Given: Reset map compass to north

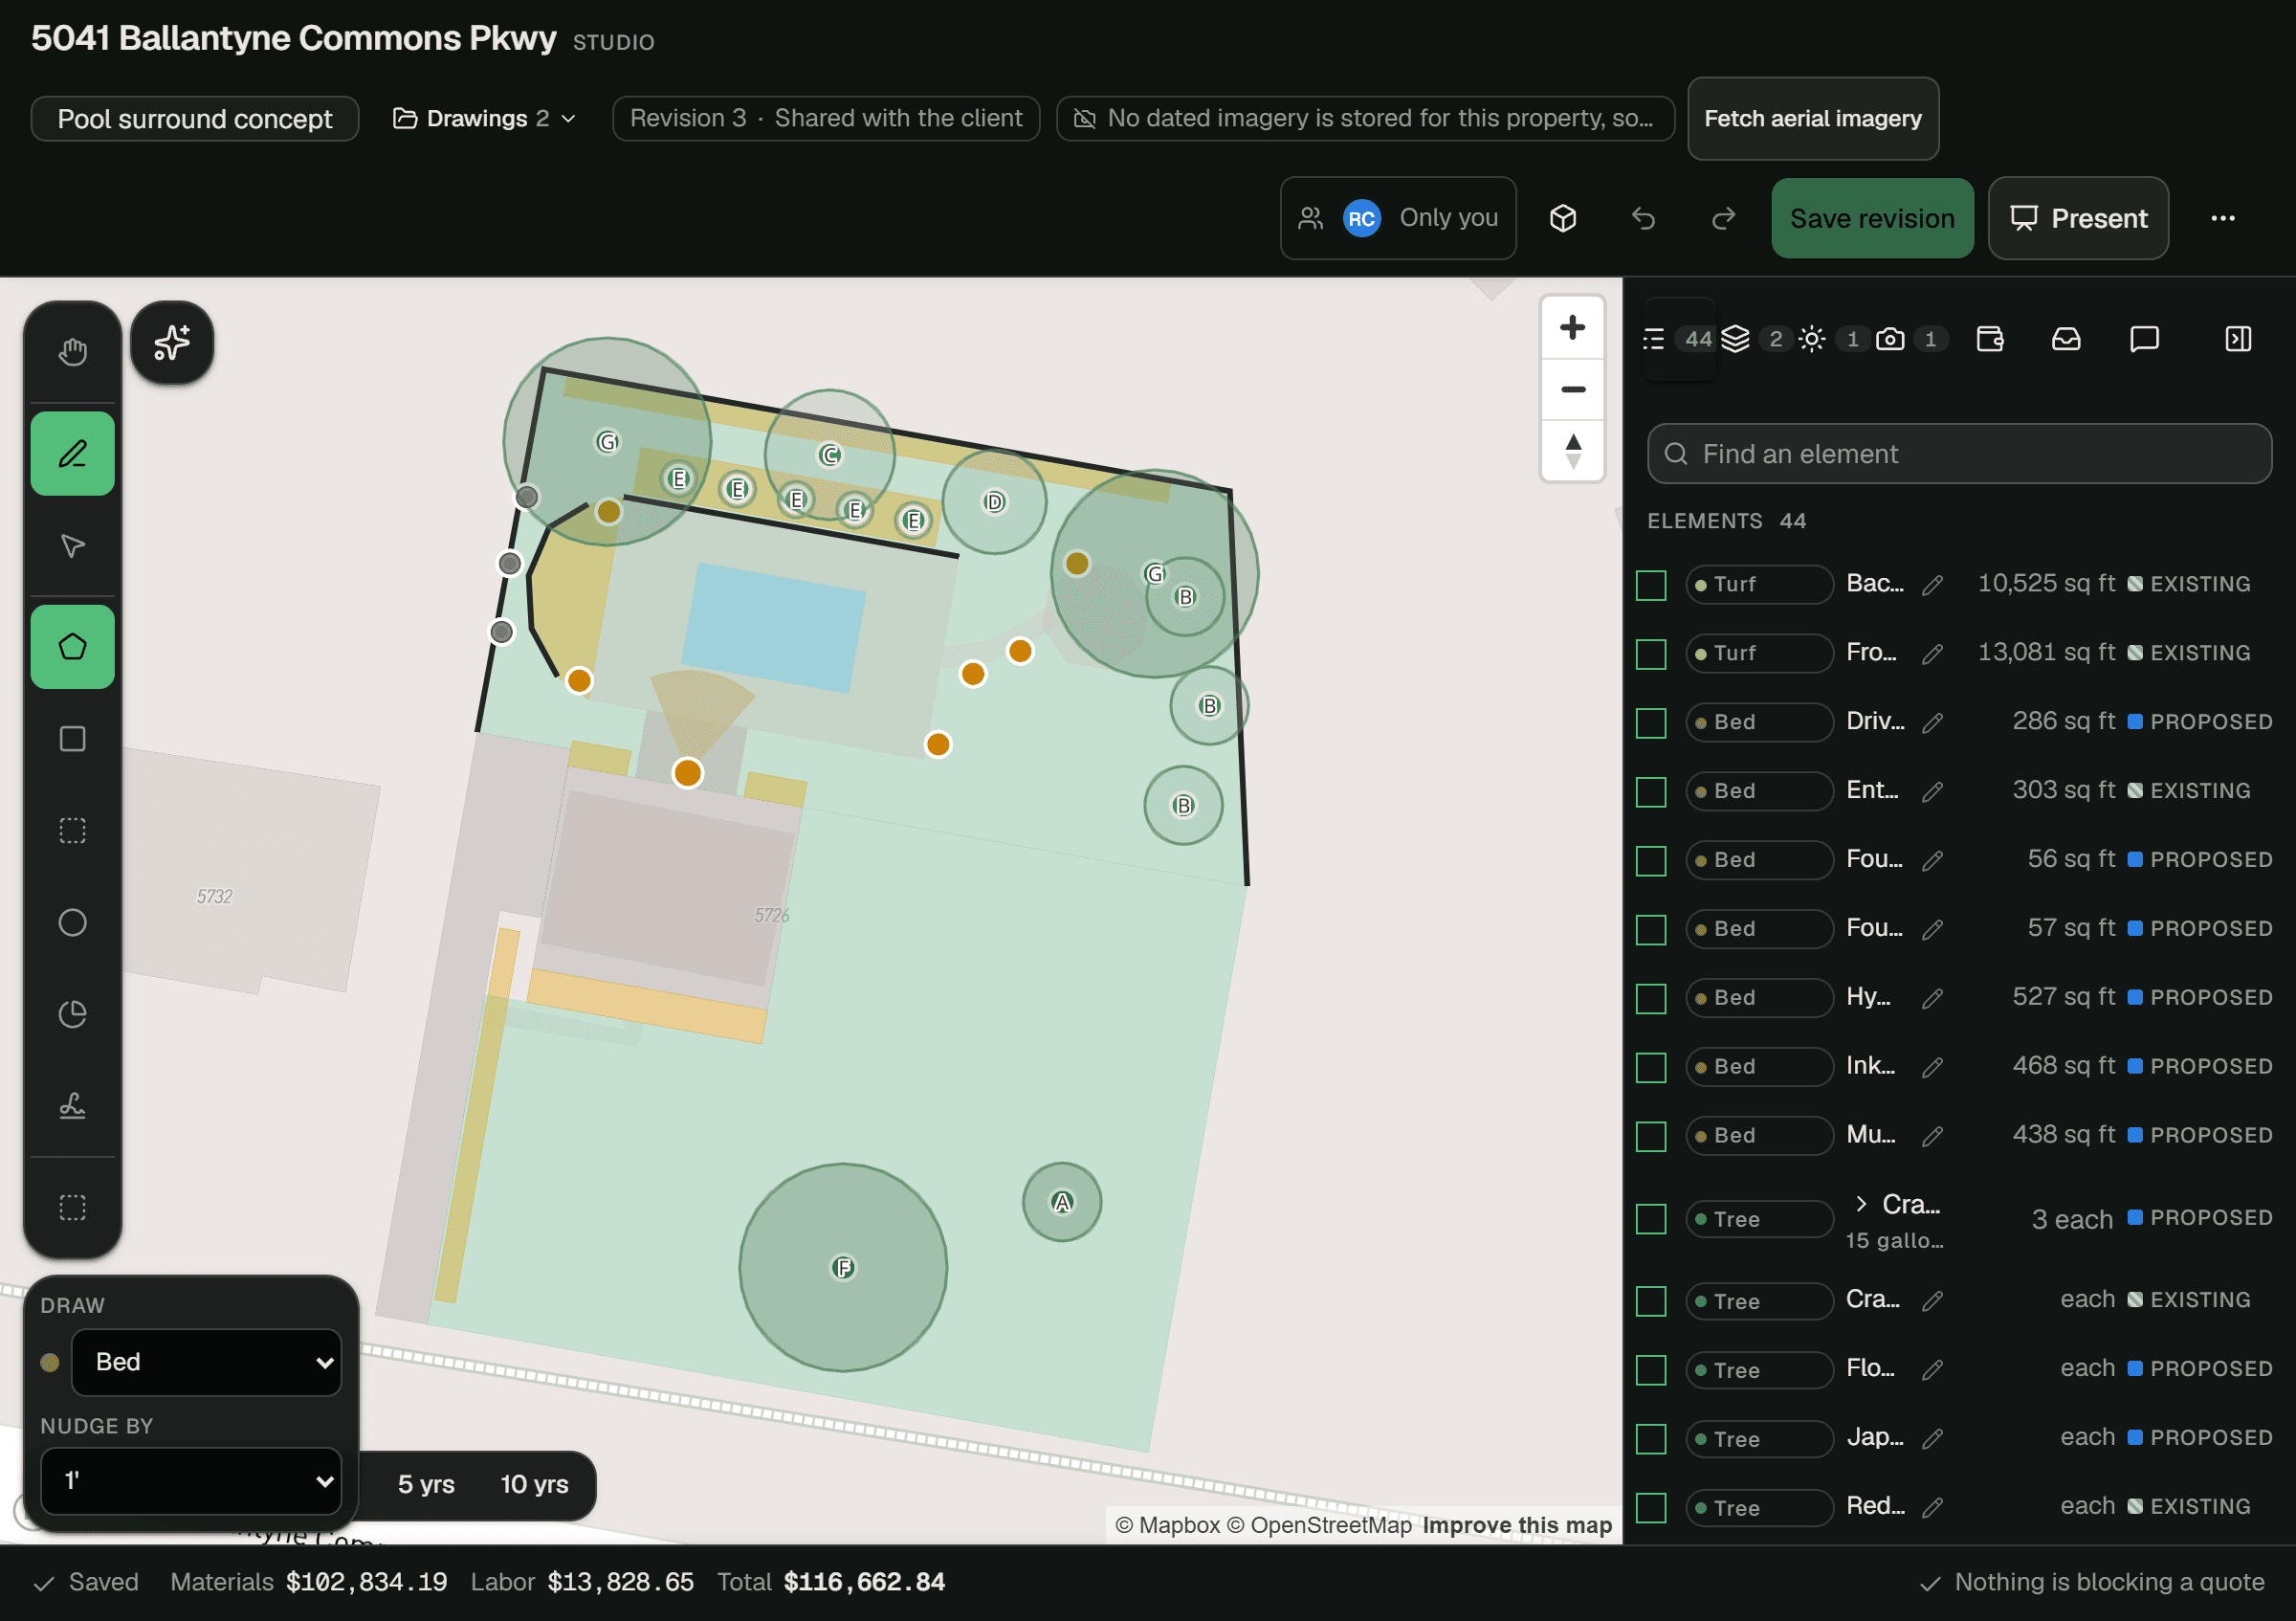Looking at the screenshot, I should [1573, 451].
